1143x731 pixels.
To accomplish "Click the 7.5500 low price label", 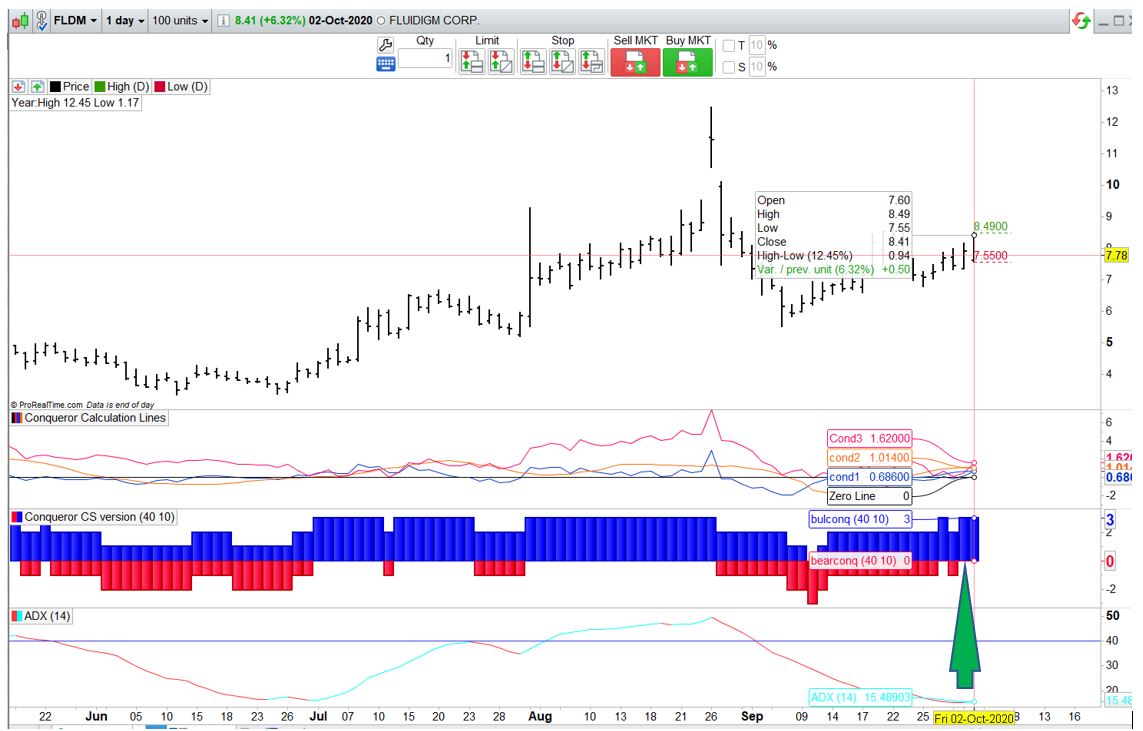I will [990, 256].
